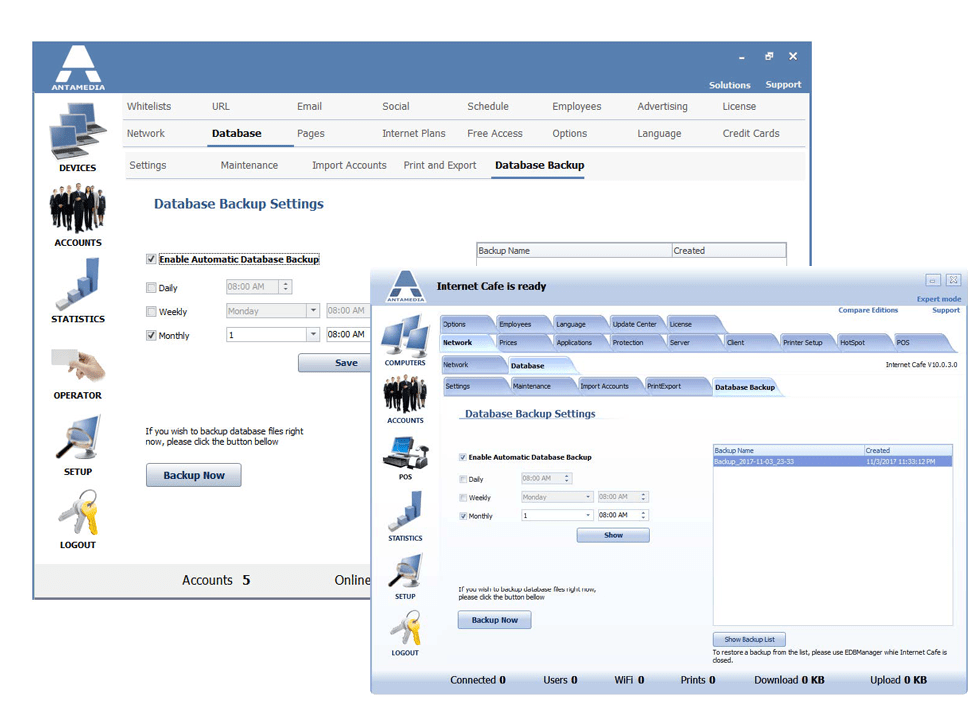The height and width of the screenshot is (709, 979).
Task: Click Backup Now in Internet Cafe window
Action: [x=494, y=620]
